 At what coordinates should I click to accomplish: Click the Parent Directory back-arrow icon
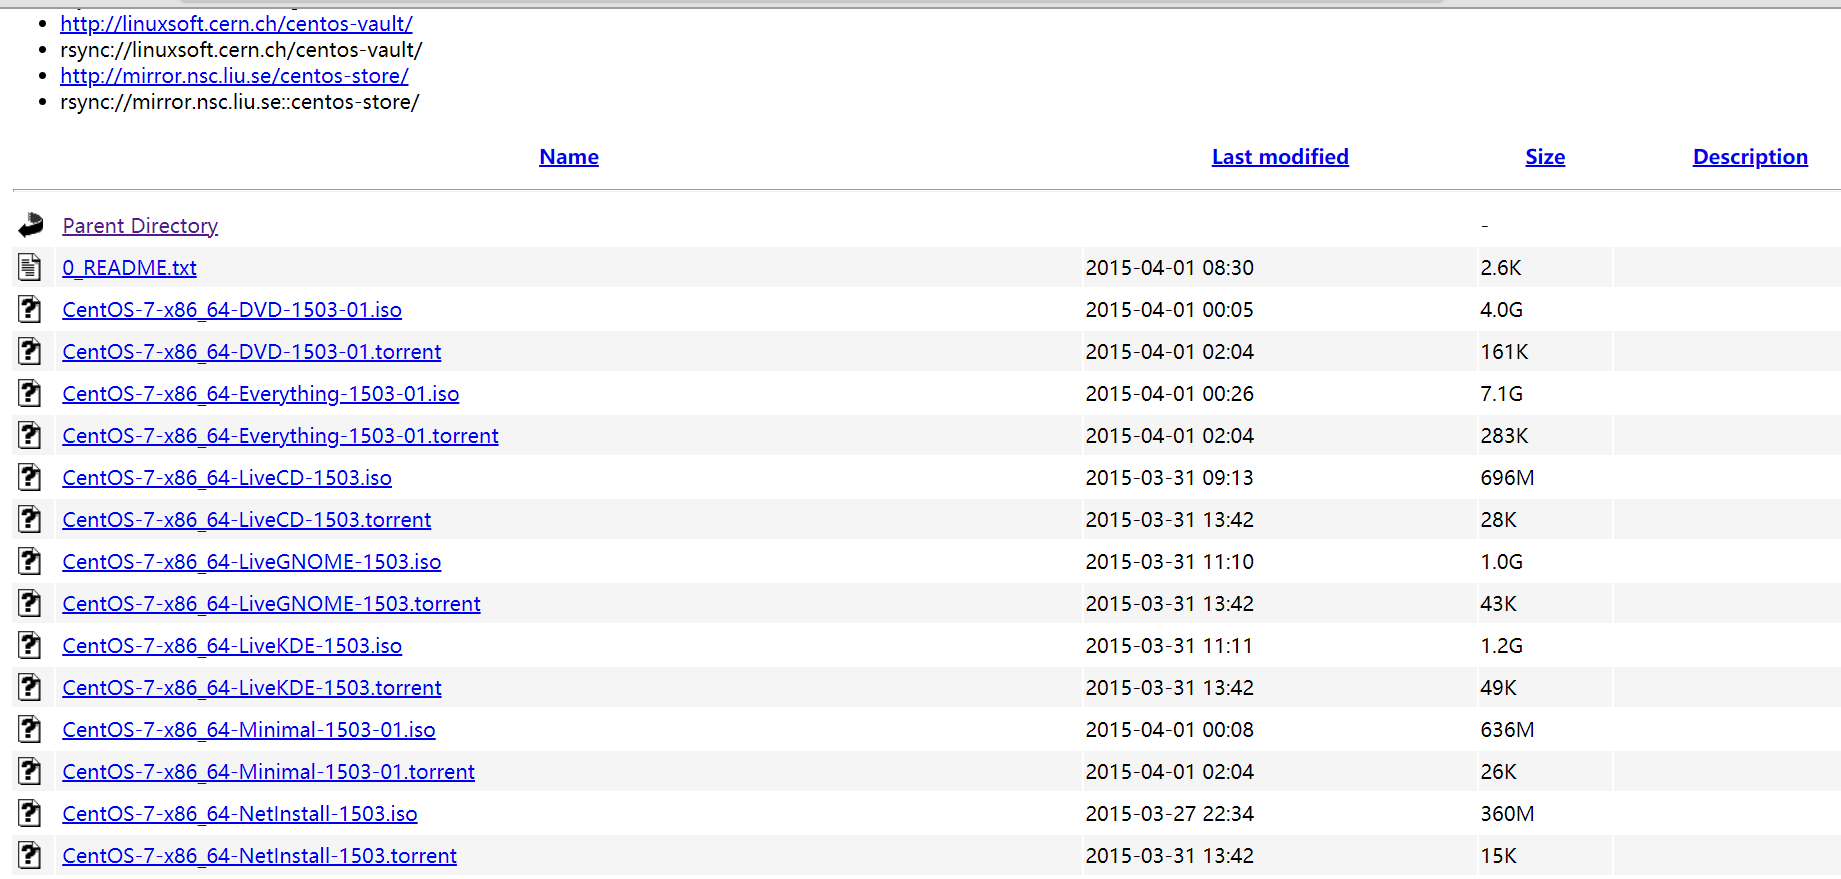[31, 225]
